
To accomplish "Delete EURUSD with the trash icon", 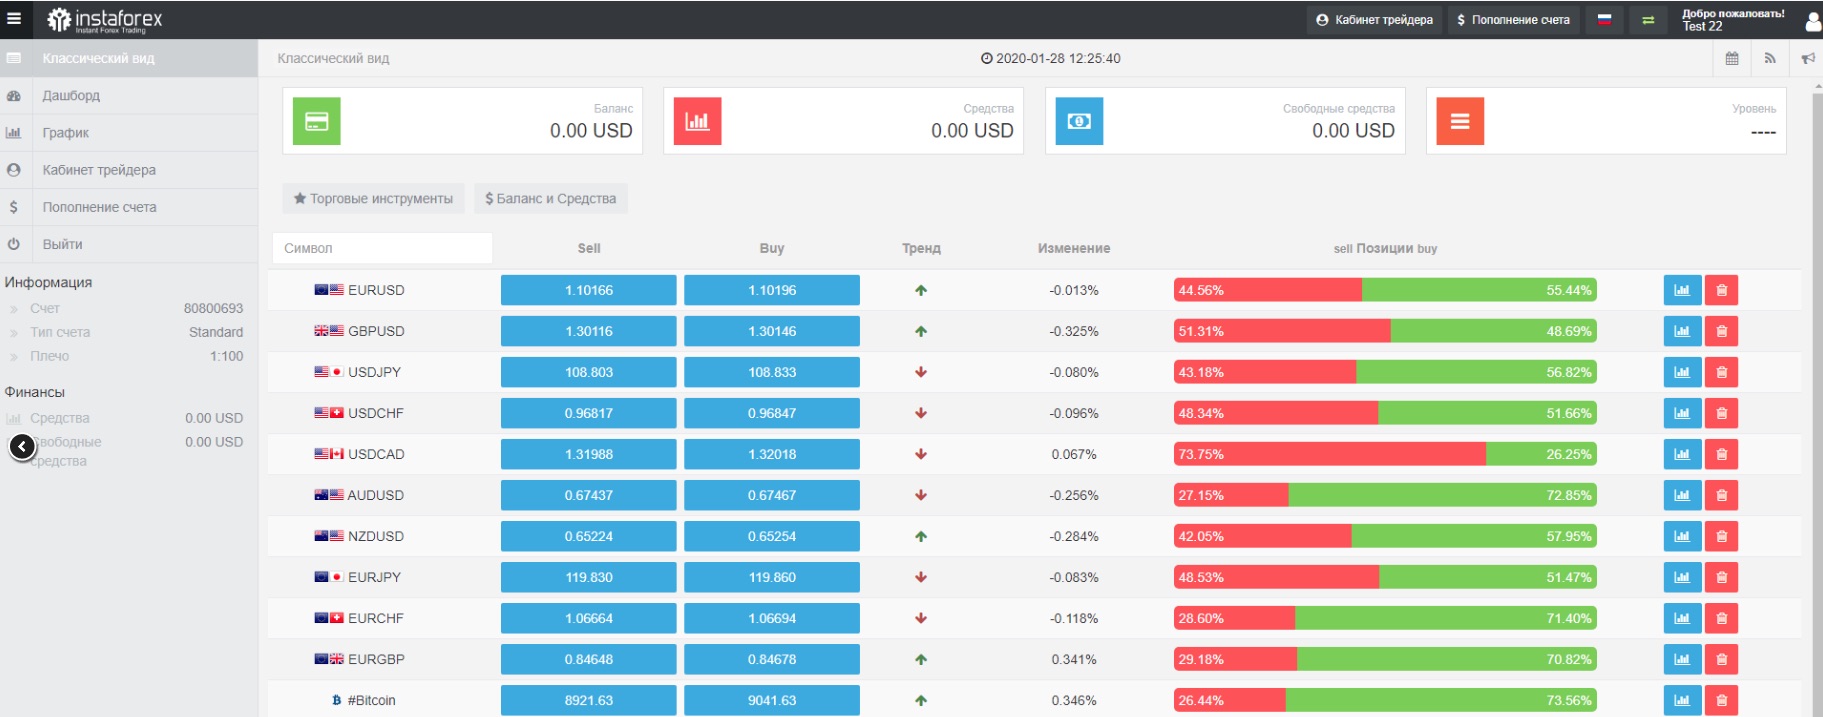I will click(1721, 290).
